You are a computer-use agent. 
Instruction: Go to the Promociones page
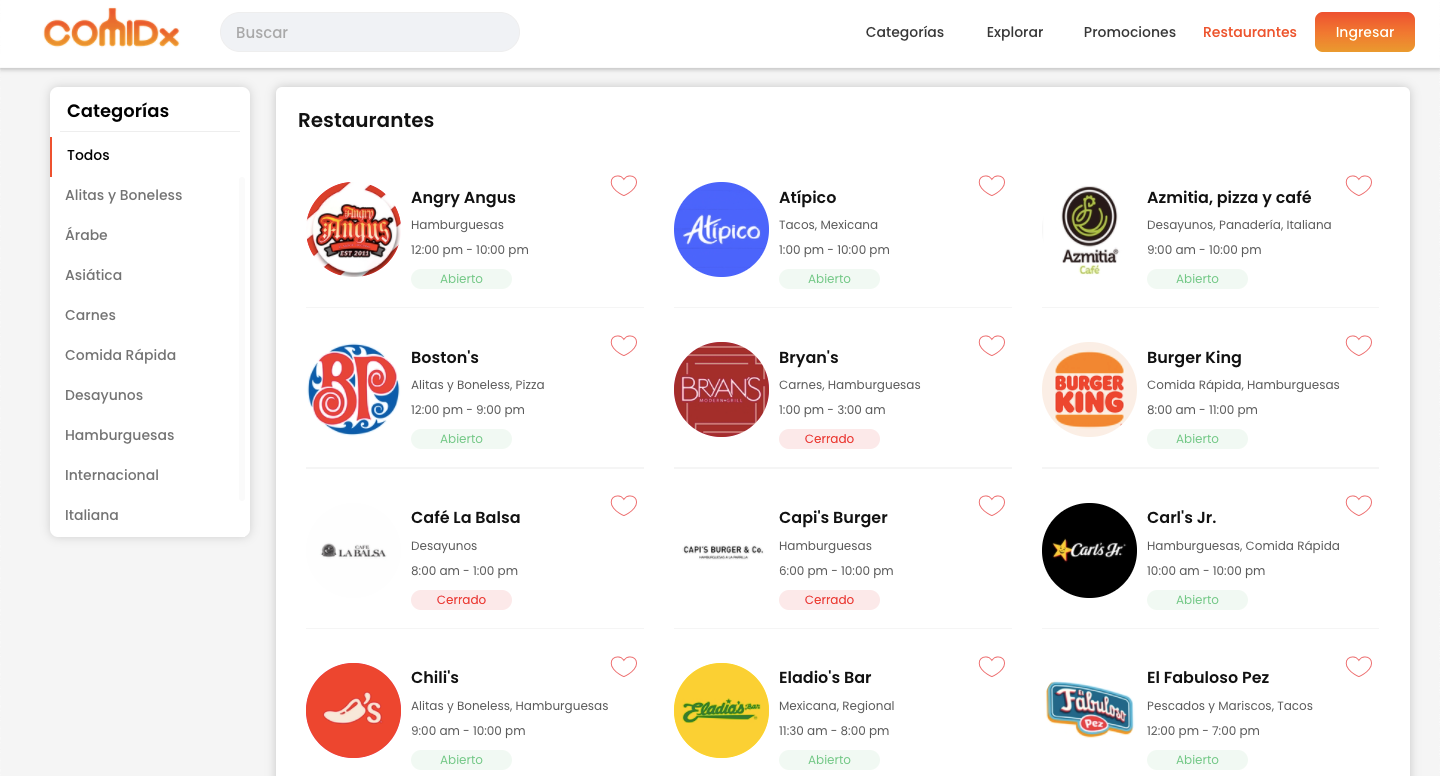pos(1130,32)
